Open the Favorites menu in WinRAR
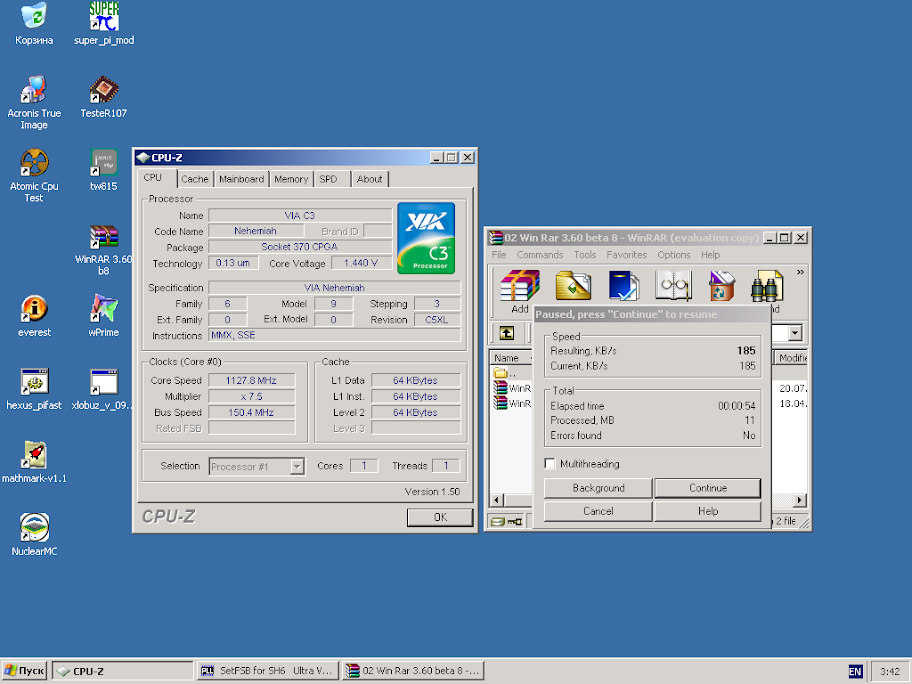 [x=626, y=255]
